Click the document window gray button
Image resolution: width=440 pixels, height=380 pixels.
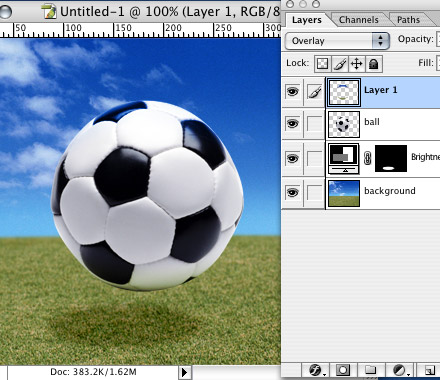point(5,11)
